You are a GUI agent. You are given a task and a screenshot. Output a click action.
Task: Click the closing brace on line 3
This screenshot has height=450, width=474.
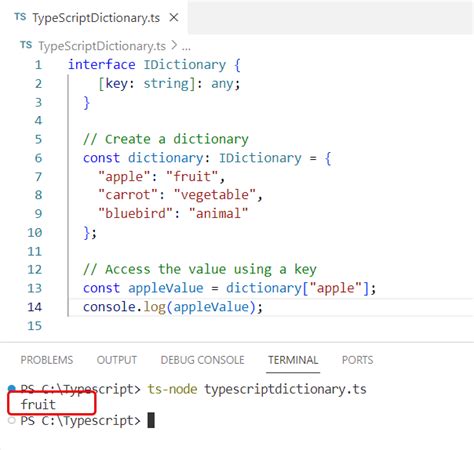point(86,102)
